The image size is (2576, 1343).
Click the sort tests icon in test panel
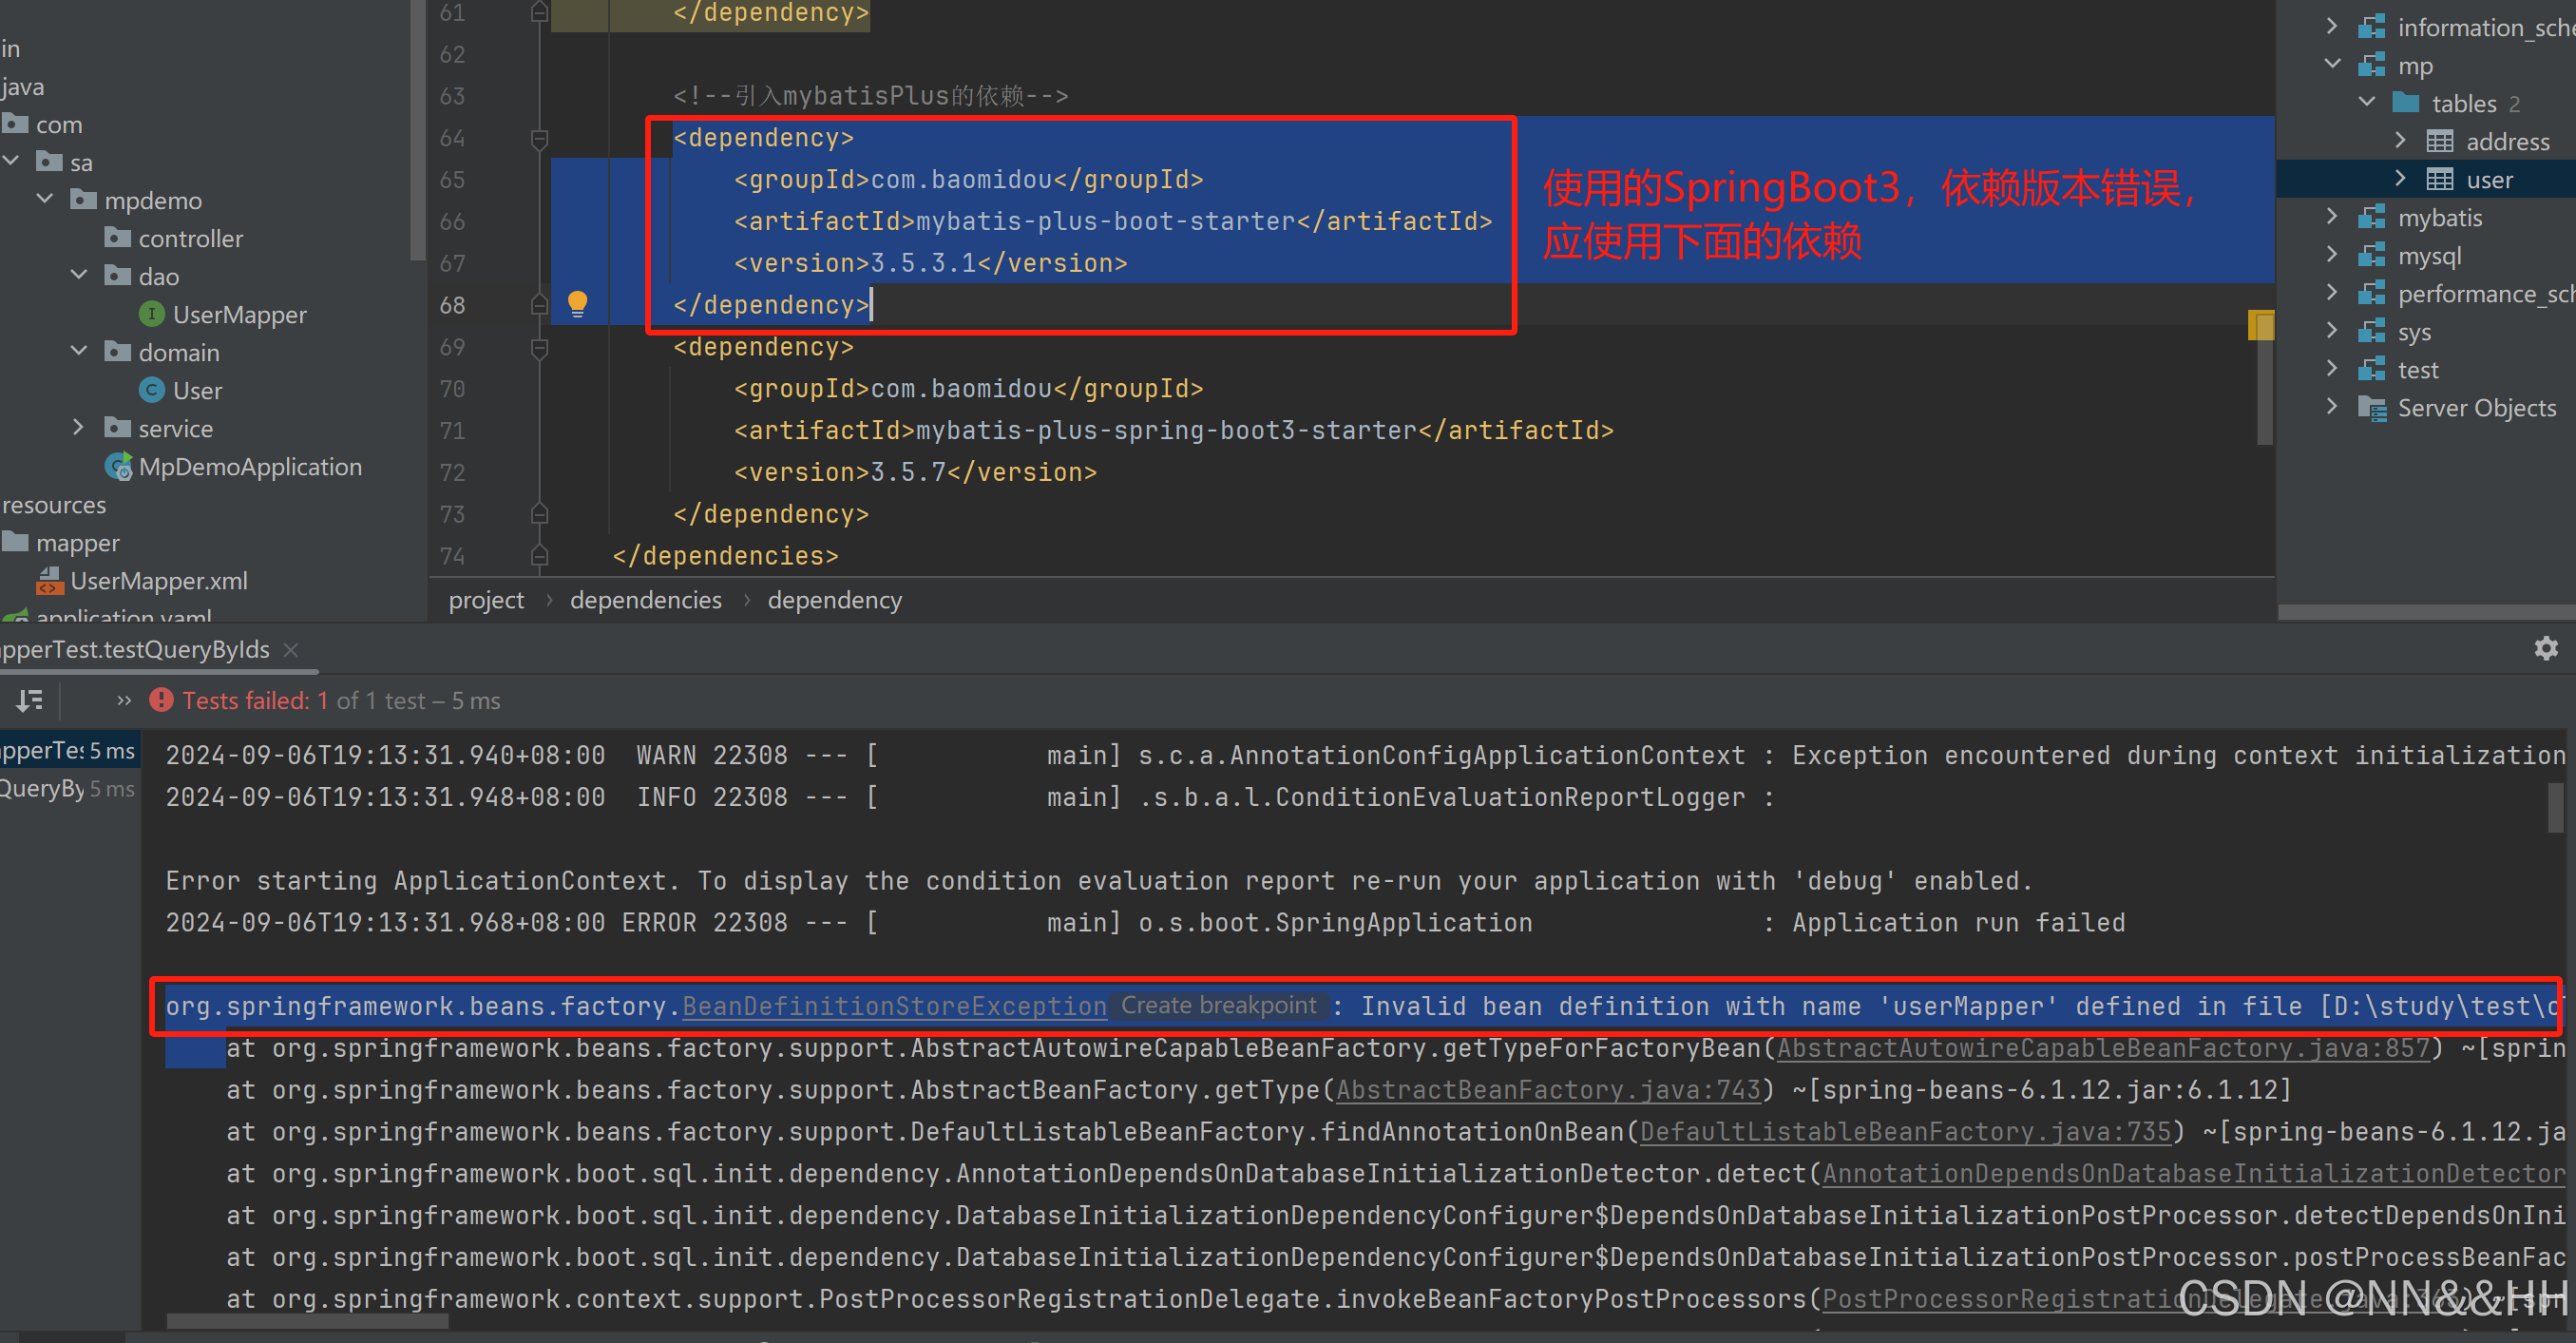[x=29, y=700]
